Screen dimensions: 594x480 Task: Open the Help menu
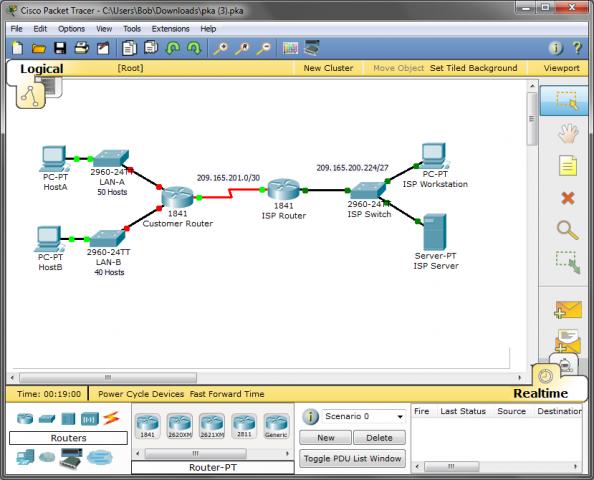point(208,29)
